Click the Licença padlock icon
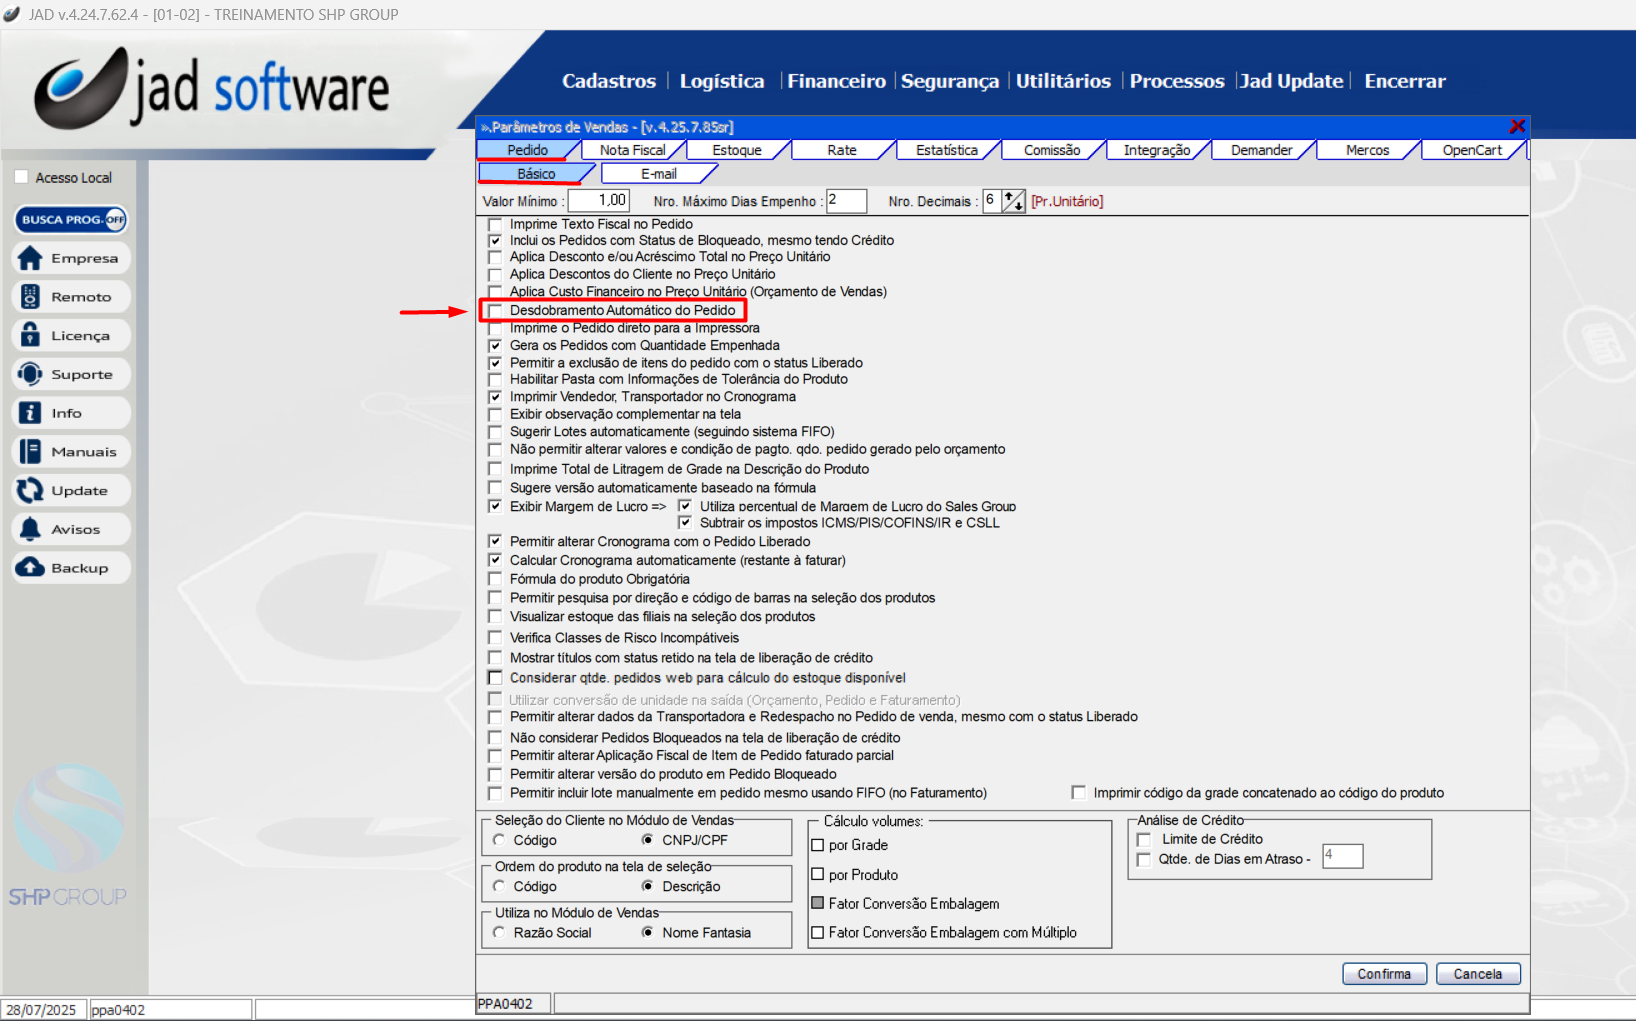This screenshot has height=1021, width=1636. point(31,336)
